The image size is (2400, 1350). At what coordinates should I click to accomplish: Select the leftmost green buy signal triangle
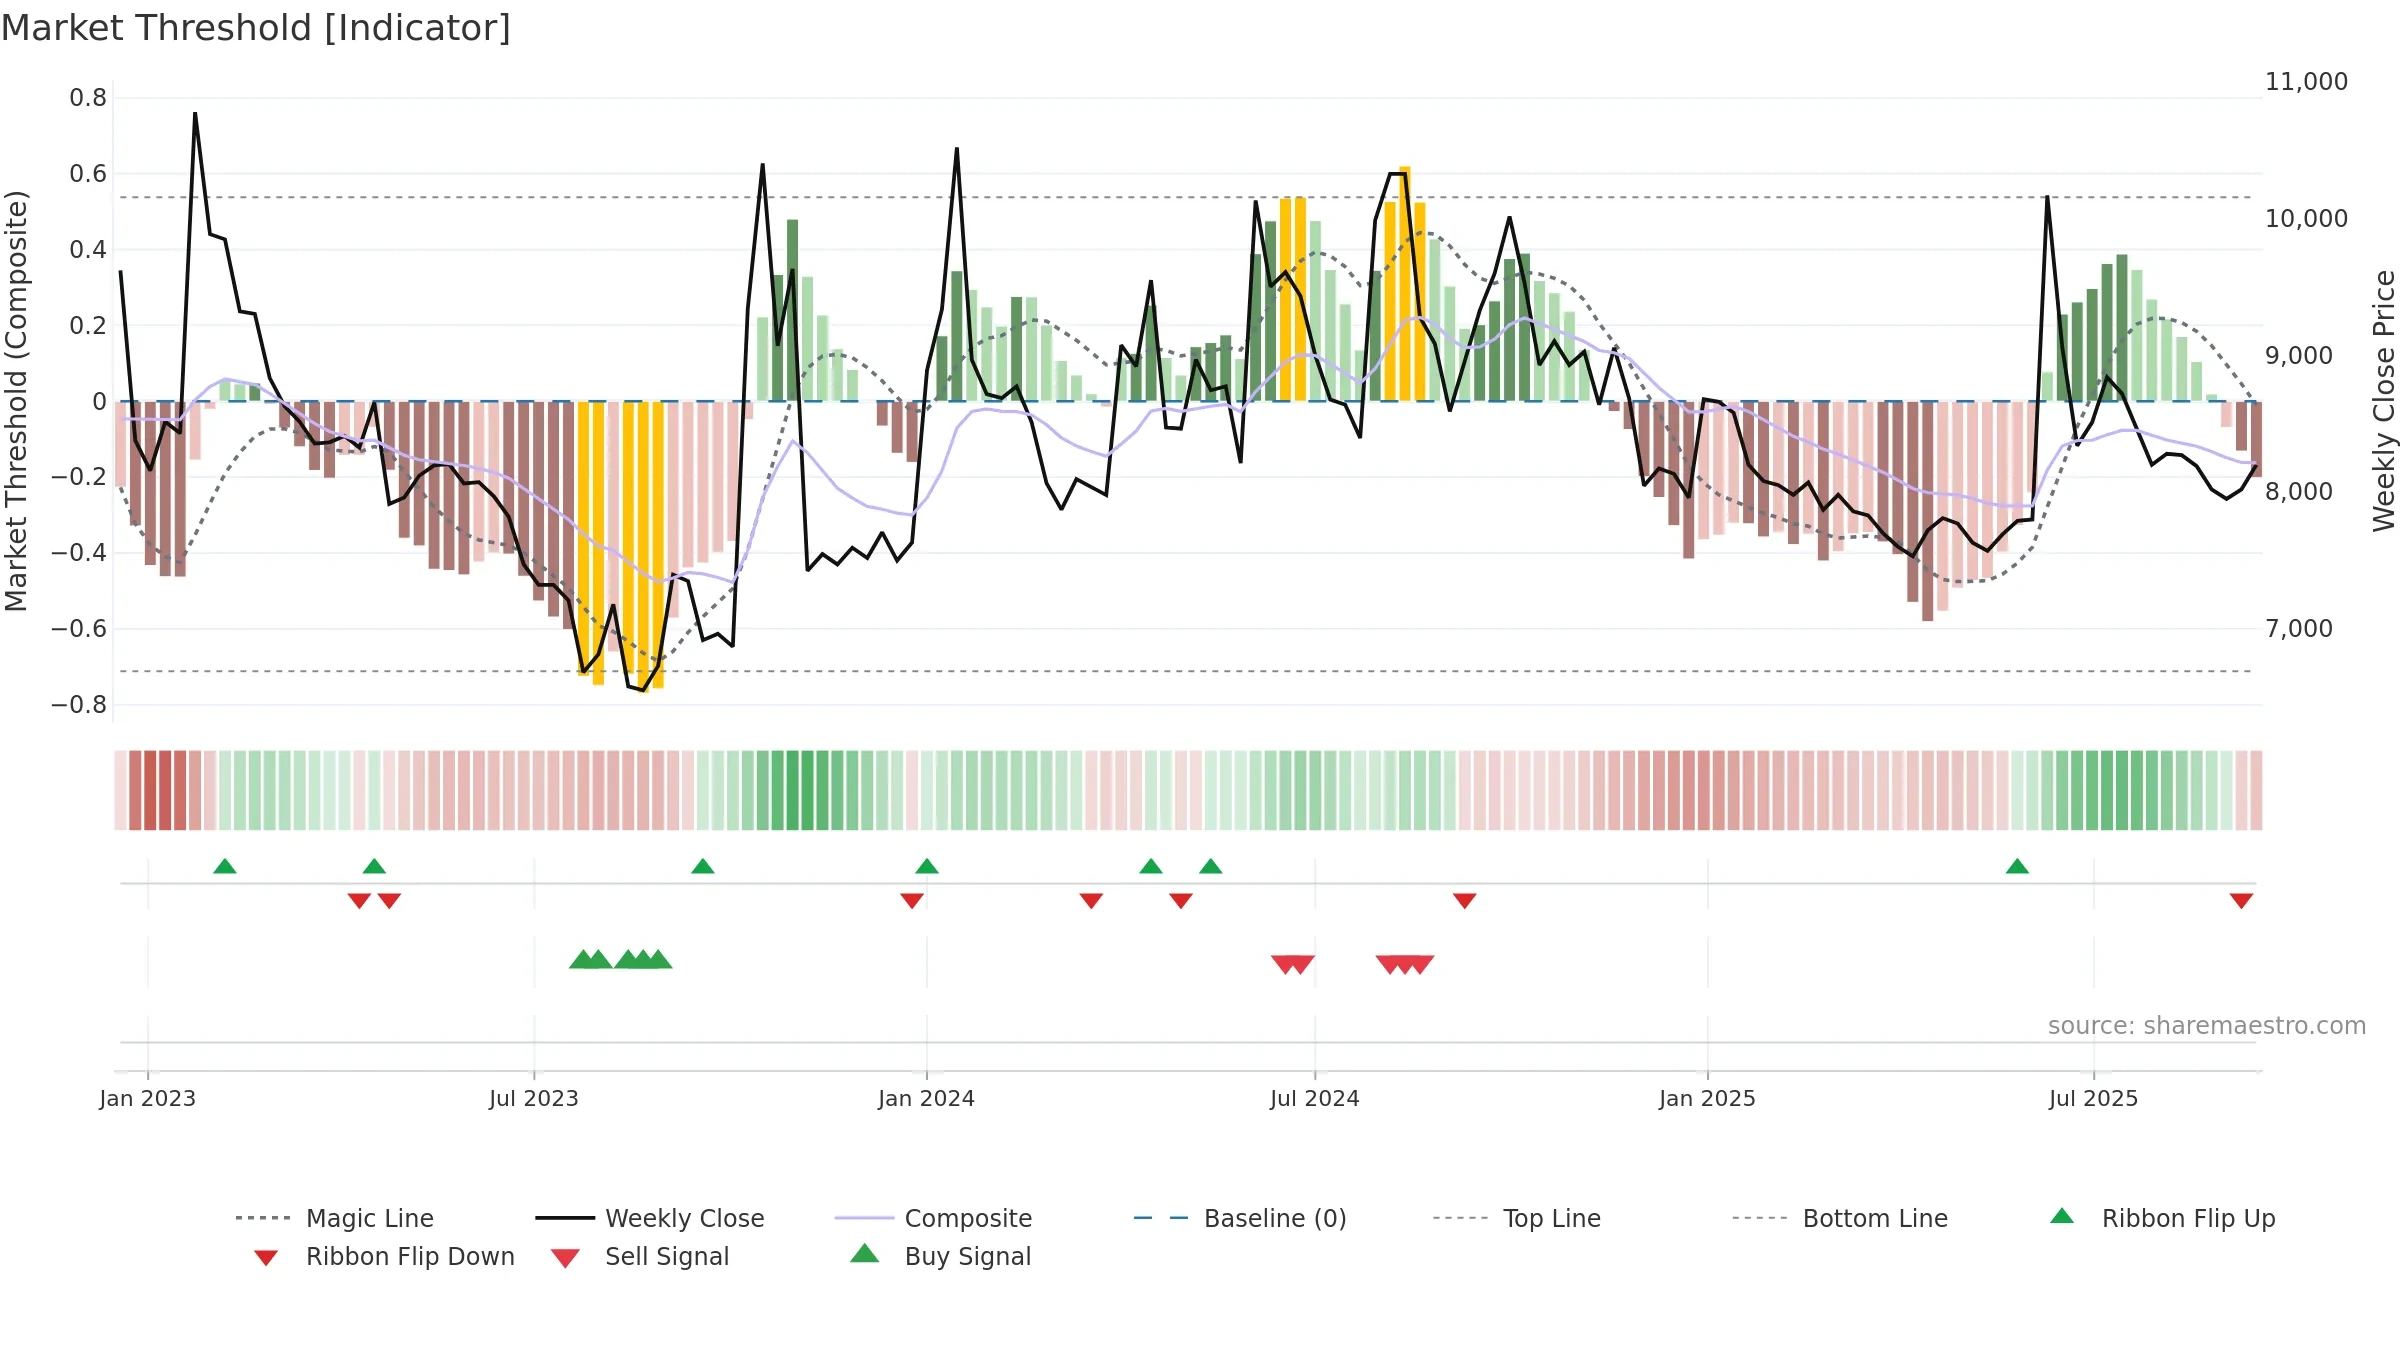(x=583, y=960)
